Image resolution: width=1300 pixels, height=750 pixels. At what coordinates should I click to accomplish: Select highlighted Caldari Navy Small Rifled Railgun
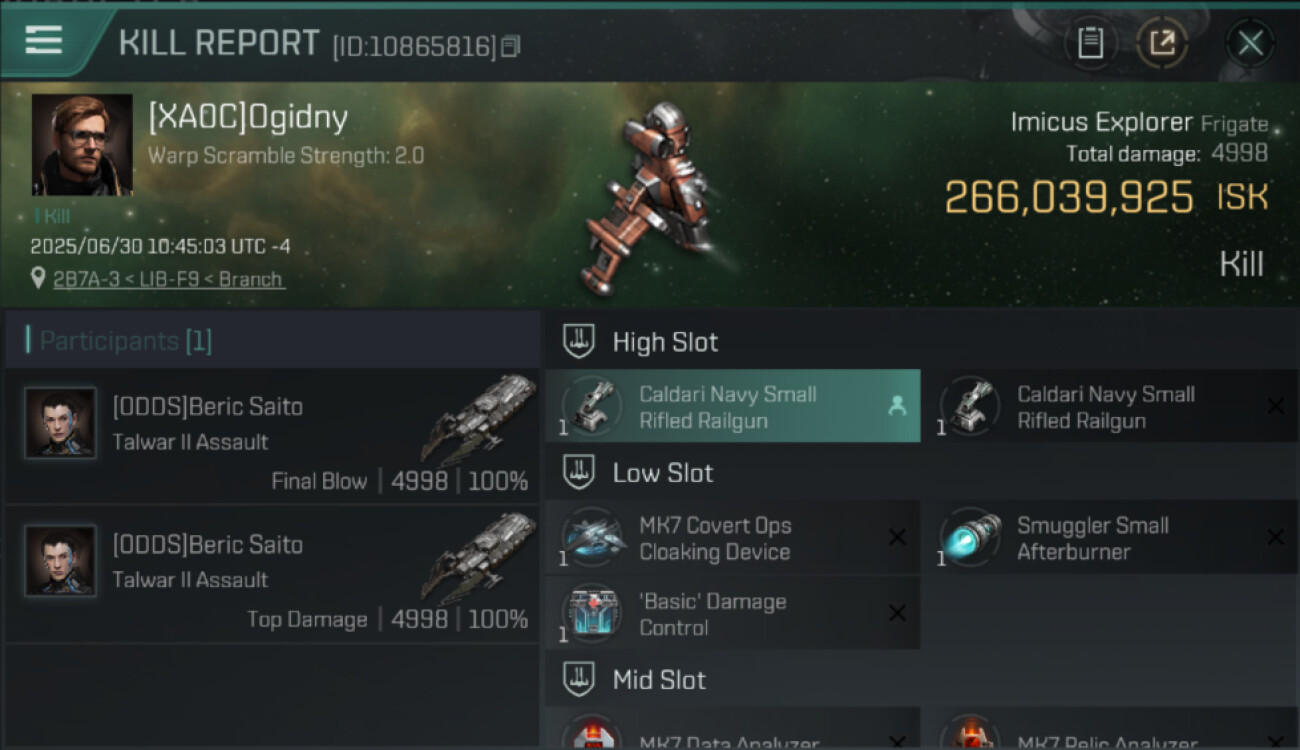733,406
